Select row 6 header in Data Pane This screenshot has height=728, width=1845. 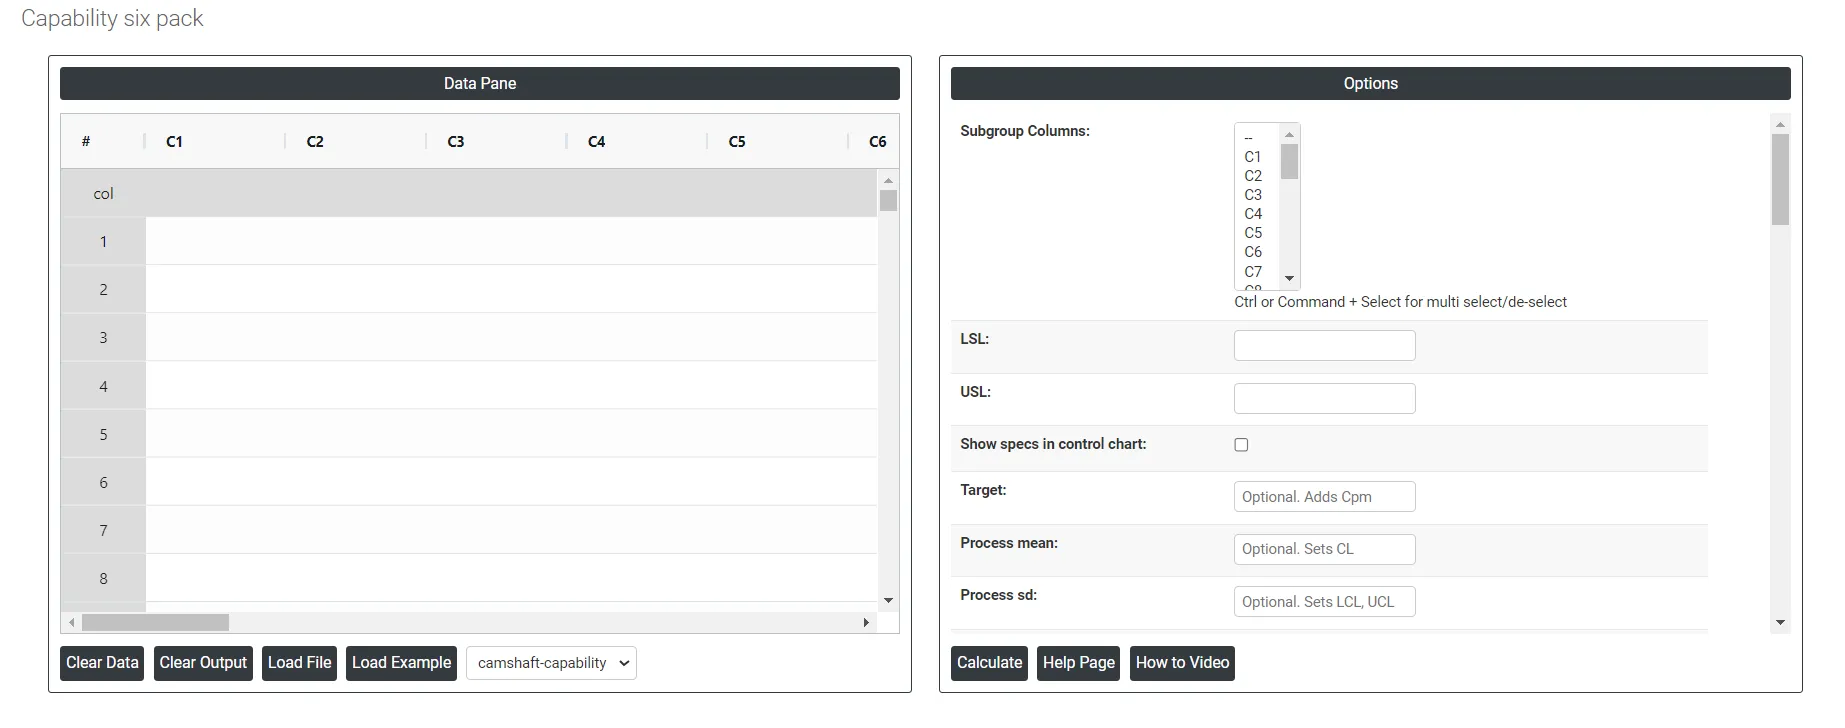(x=103, y=483)
